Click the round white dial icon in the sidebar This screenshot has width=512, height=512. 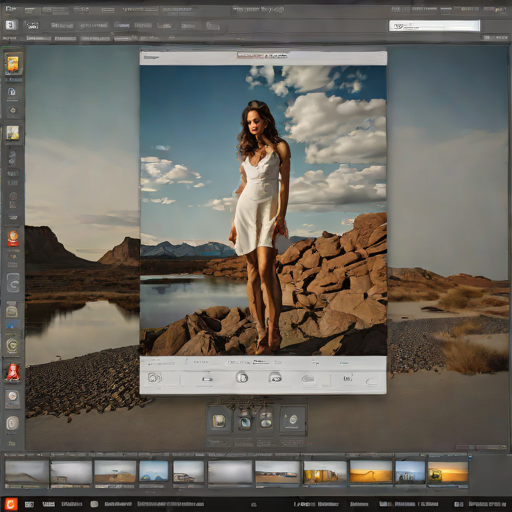[x=12, y=396]
